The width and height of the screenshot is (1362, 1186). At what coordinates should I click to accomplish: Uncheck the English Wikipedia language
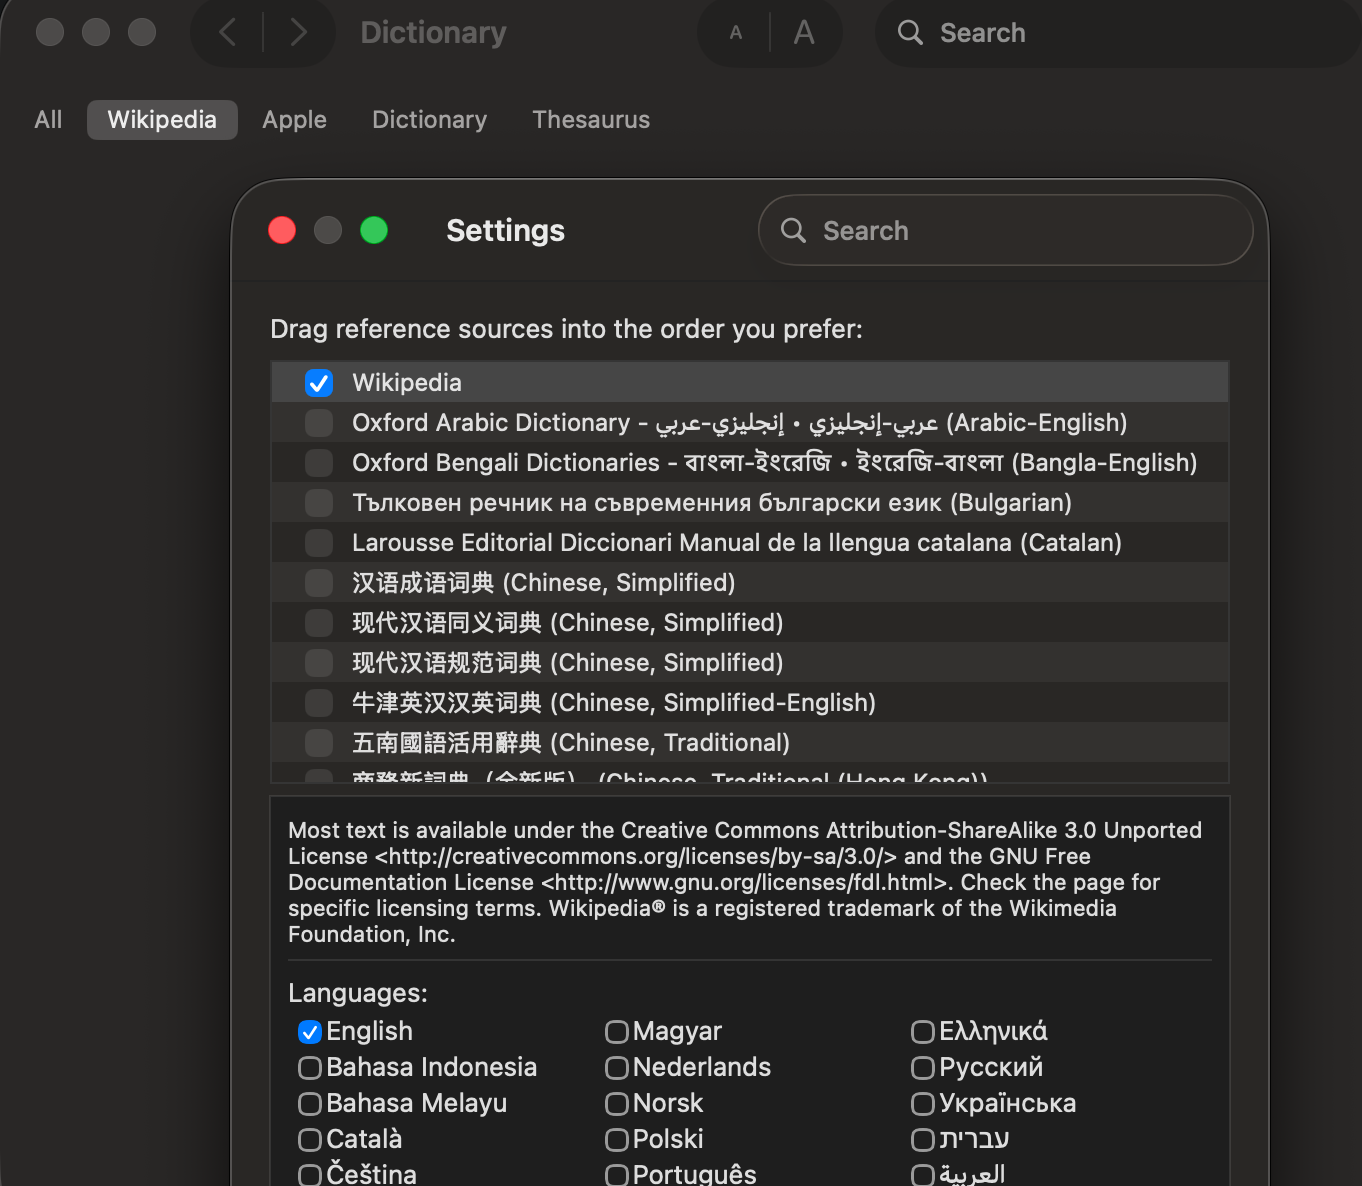click(310, 1032)
